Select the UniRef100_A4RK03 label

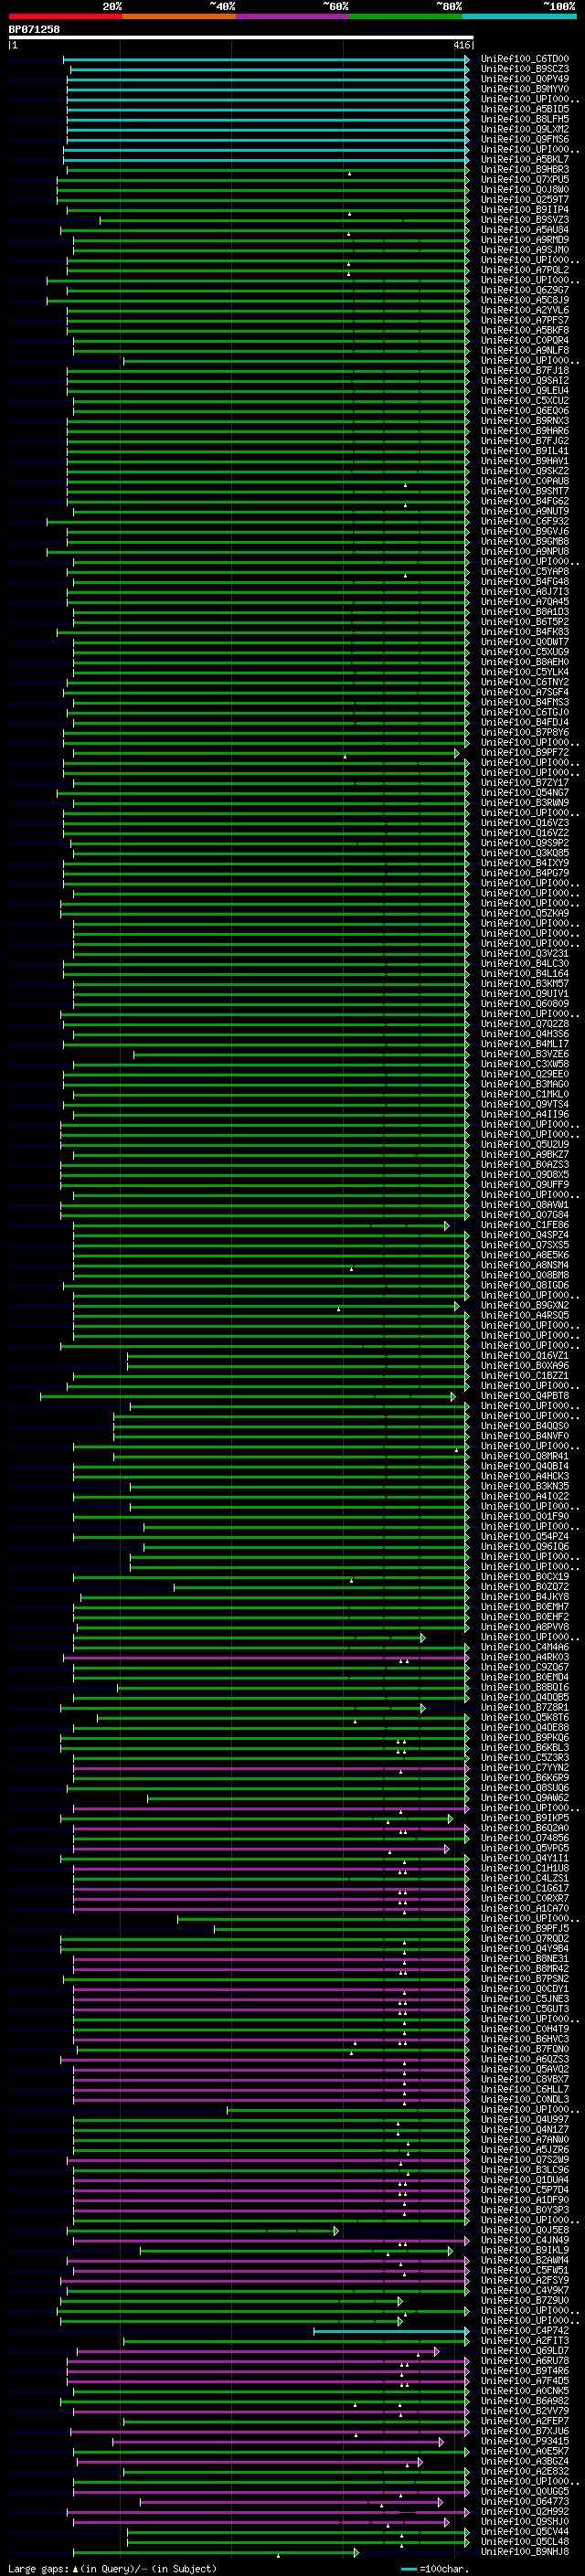pyautogui.click(x=524, y=1657)
